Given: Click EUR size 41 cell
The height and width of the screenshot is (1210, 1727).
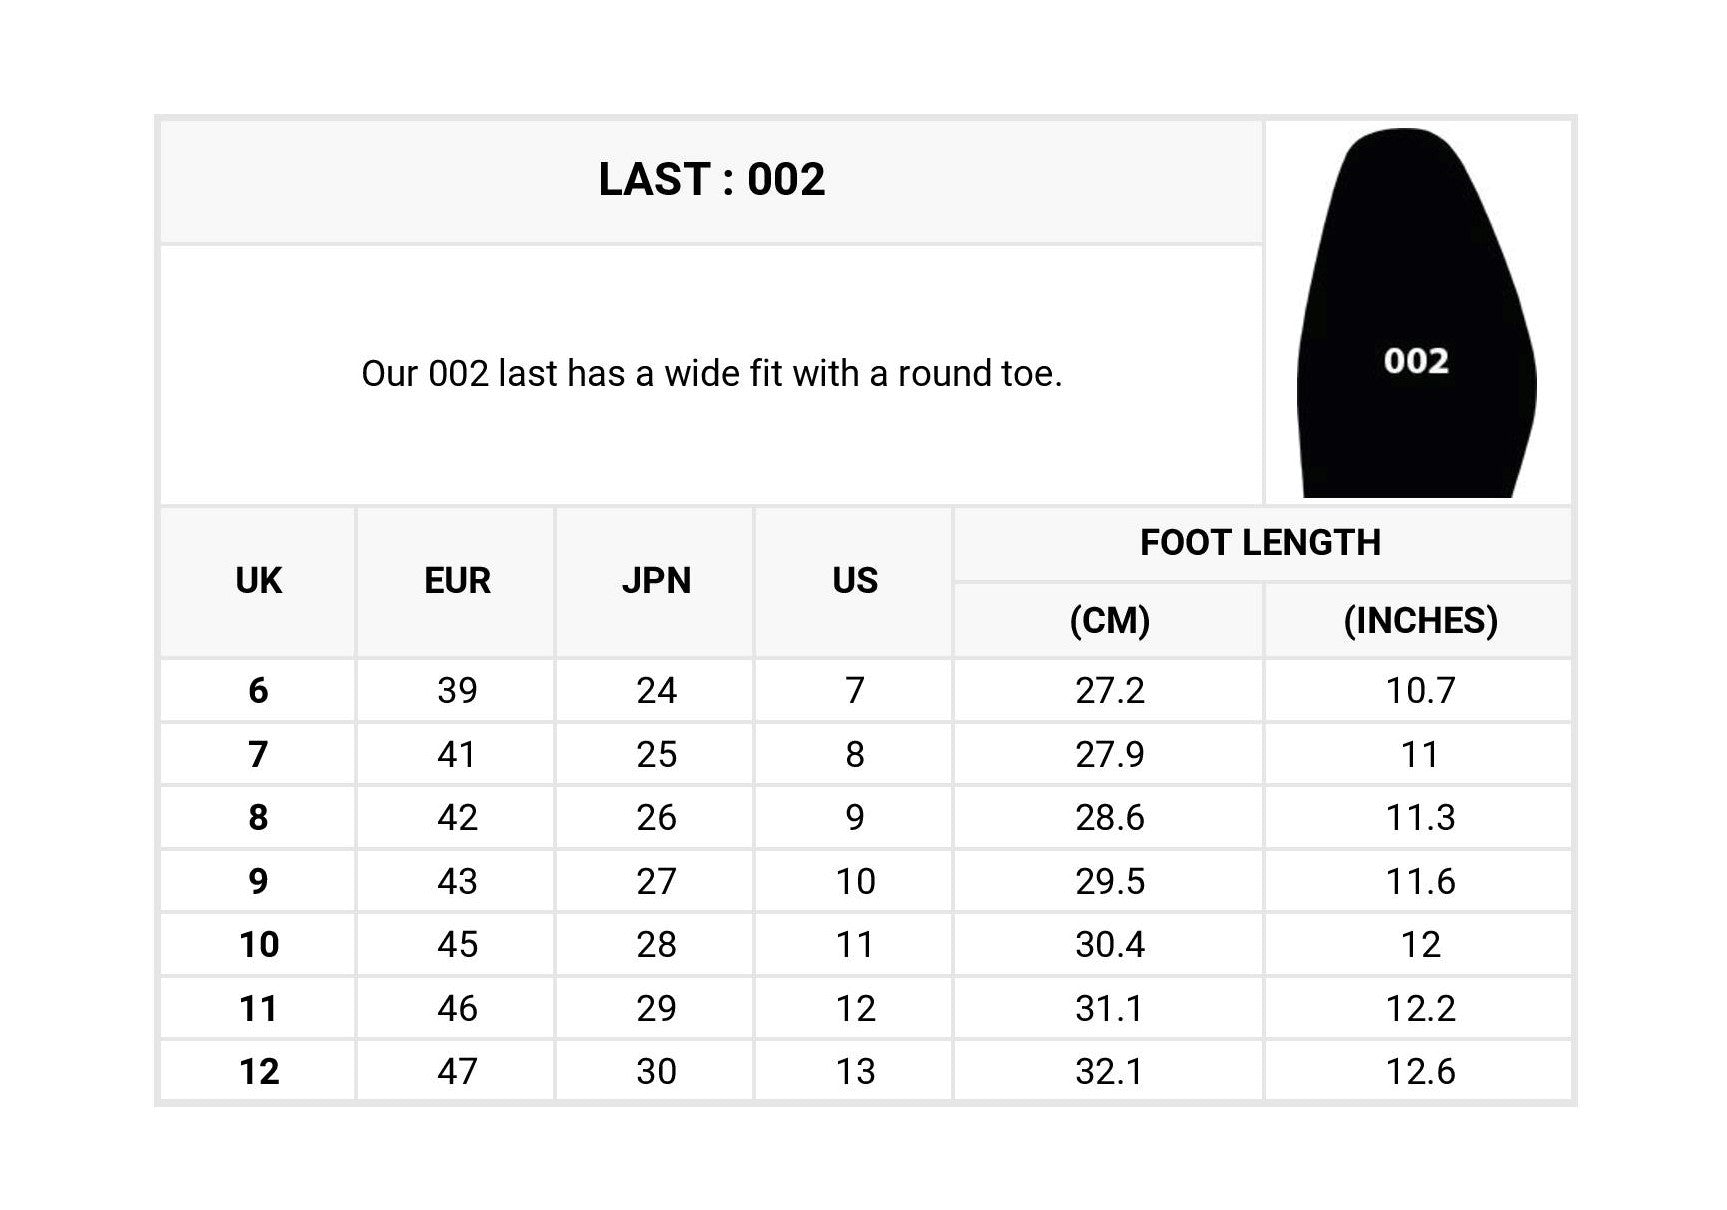Looking at the screenshot, I should click(457, 754).
